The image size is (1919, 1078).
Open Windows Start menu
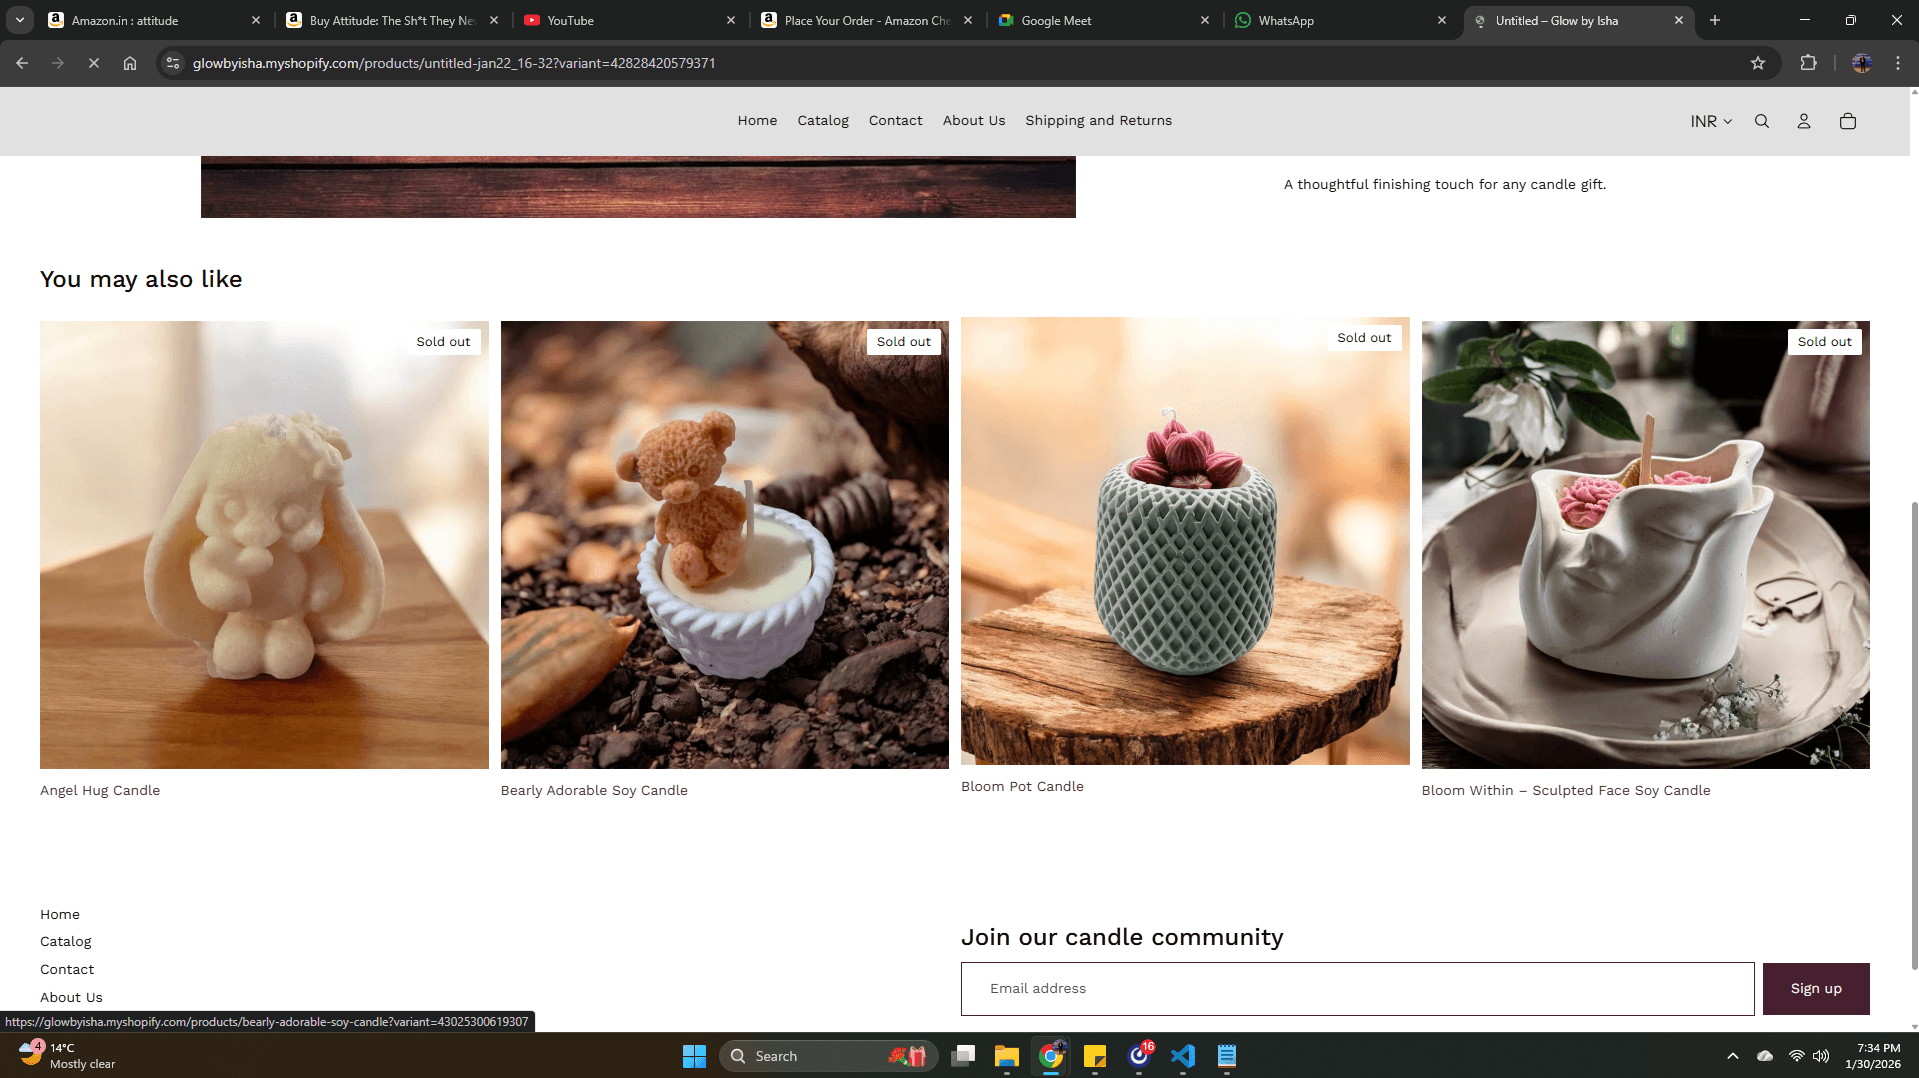coord(694,1056)
